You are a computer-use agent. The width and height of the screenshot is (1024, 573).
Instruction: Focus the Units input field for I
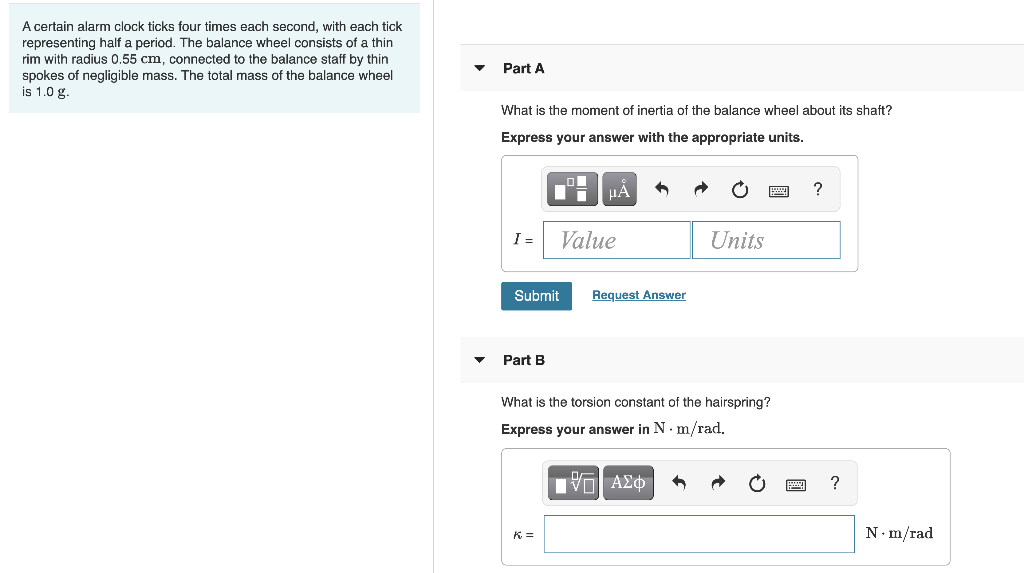point(766,240)
